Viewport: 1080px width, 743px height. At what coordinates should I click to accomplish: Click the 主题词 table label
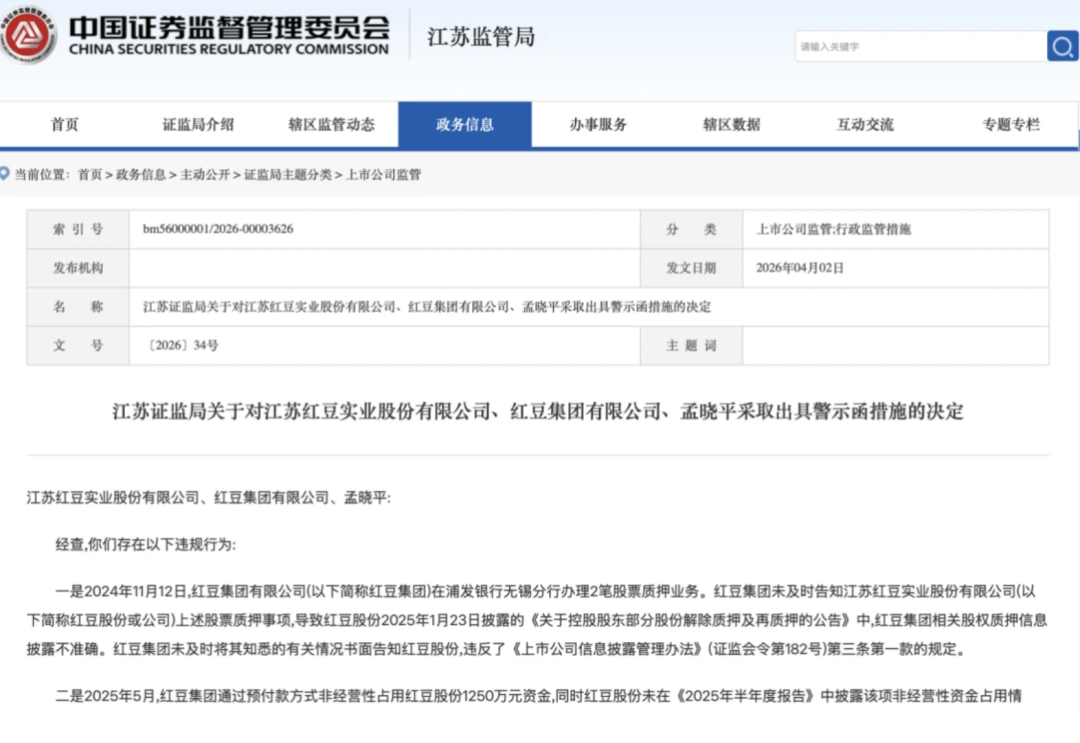click(x=691, y=346)
